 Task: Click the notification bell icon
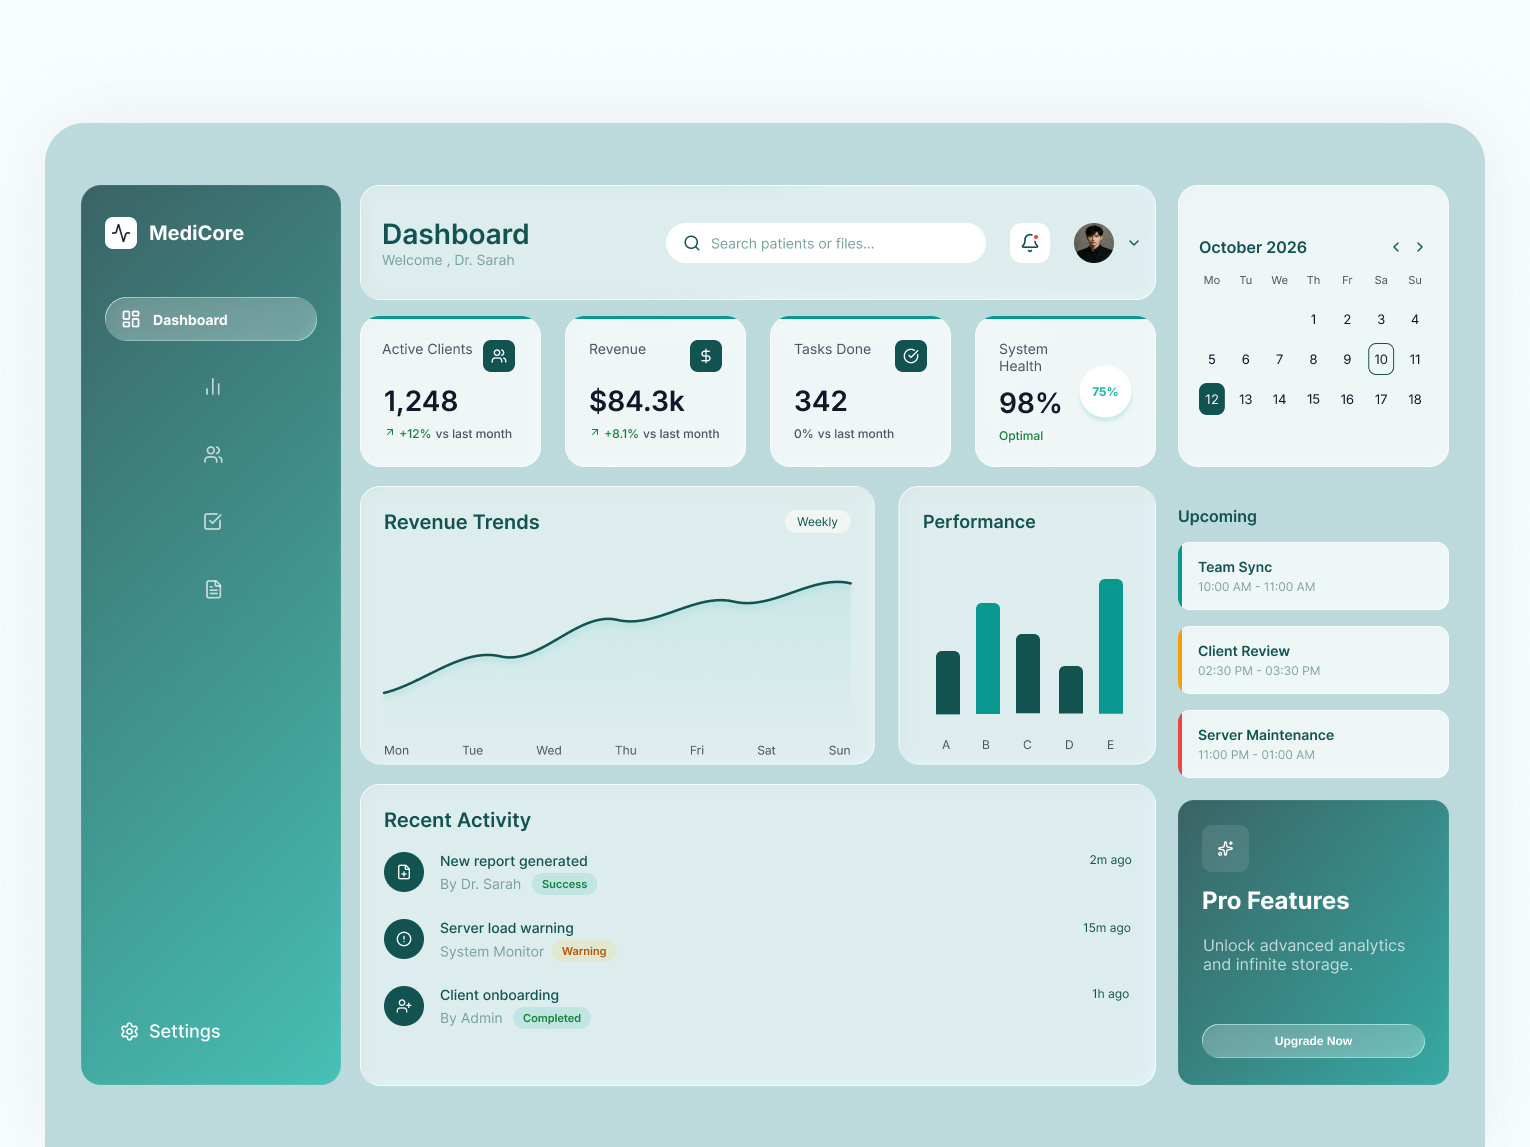point(1029,242)
